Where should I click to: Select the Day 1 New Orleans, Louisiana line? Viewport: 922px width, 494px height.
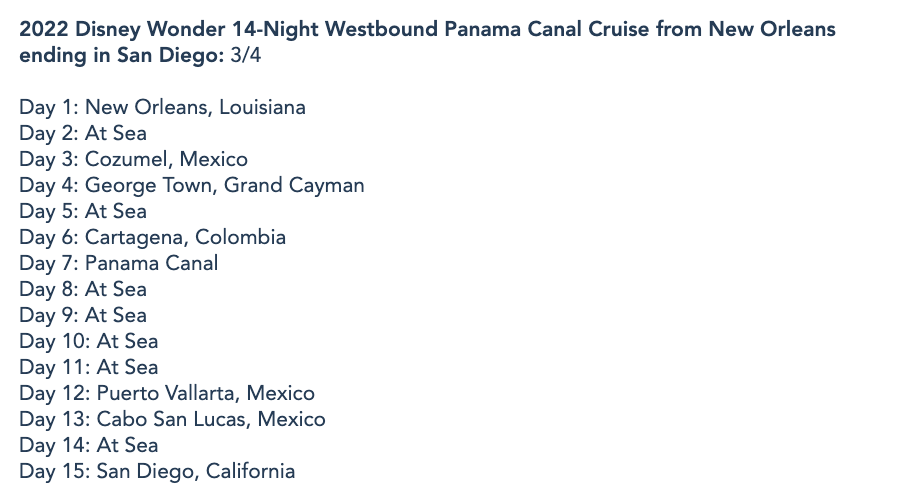[162, 107]
